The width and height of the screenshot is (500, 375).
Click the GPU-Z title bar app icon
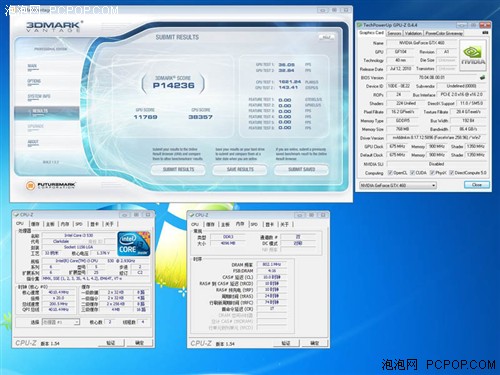tap(359, 25)
